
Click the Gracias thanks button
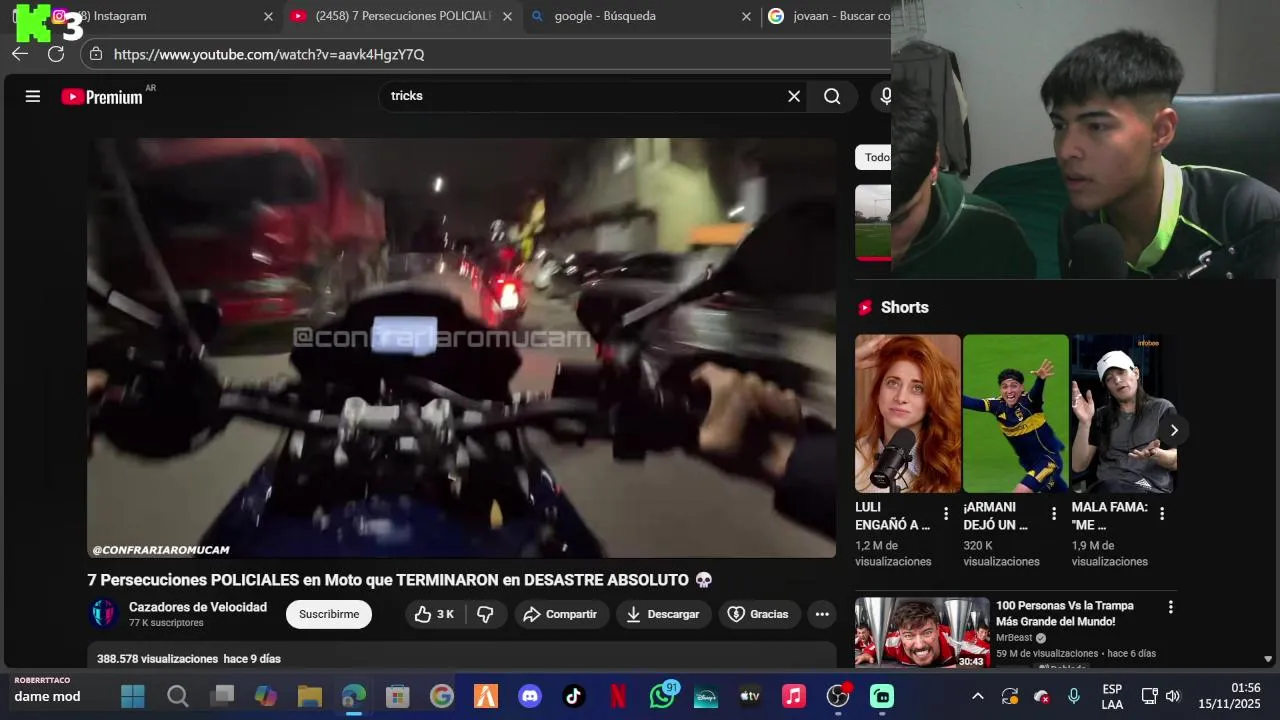(759, 614)
